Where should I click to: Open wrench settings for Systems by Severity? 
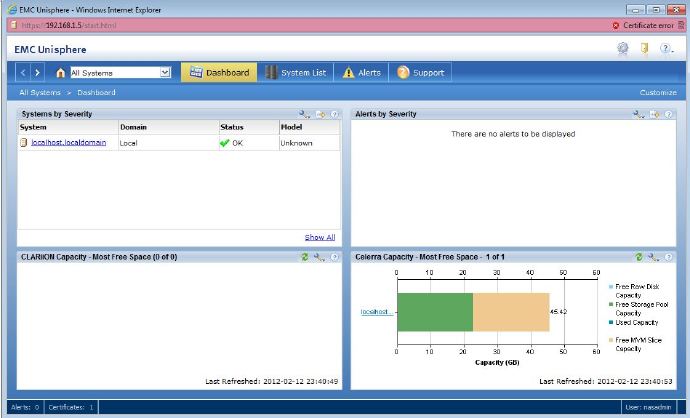click(304, 114)
